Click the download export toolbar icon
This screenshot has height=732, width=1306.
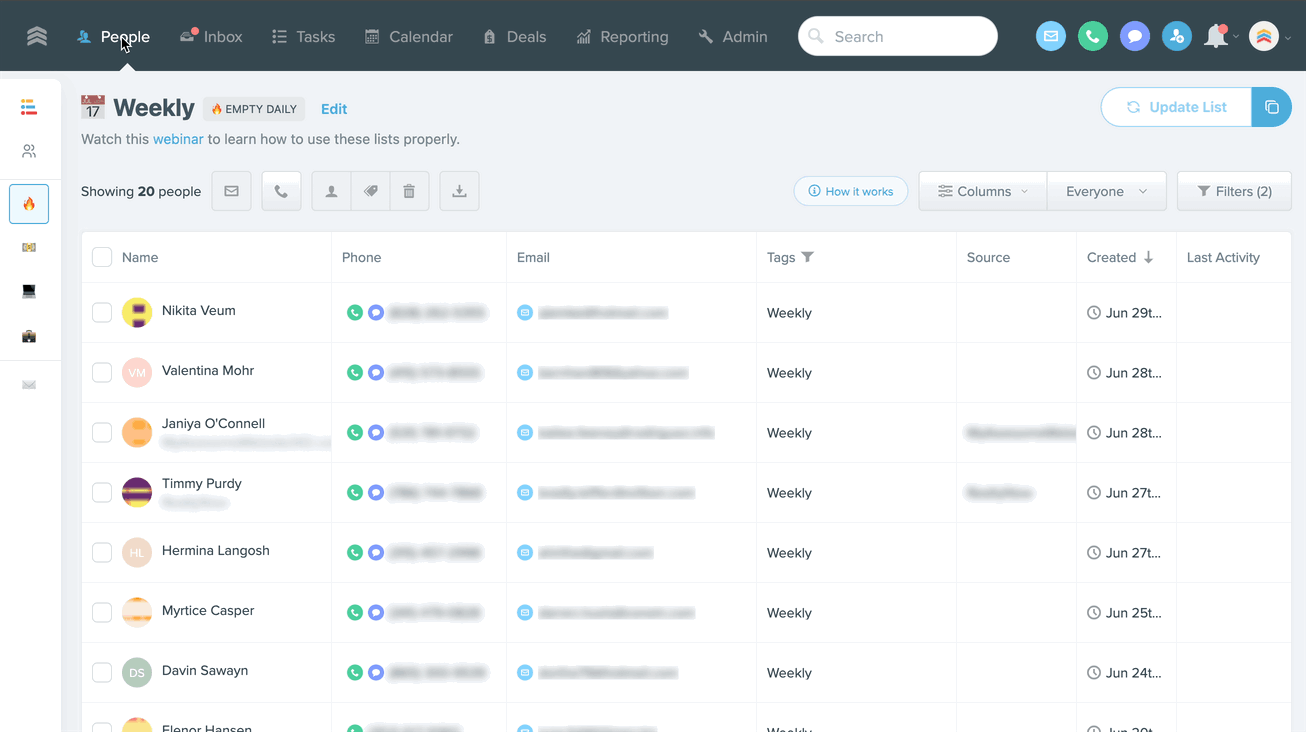459,191
